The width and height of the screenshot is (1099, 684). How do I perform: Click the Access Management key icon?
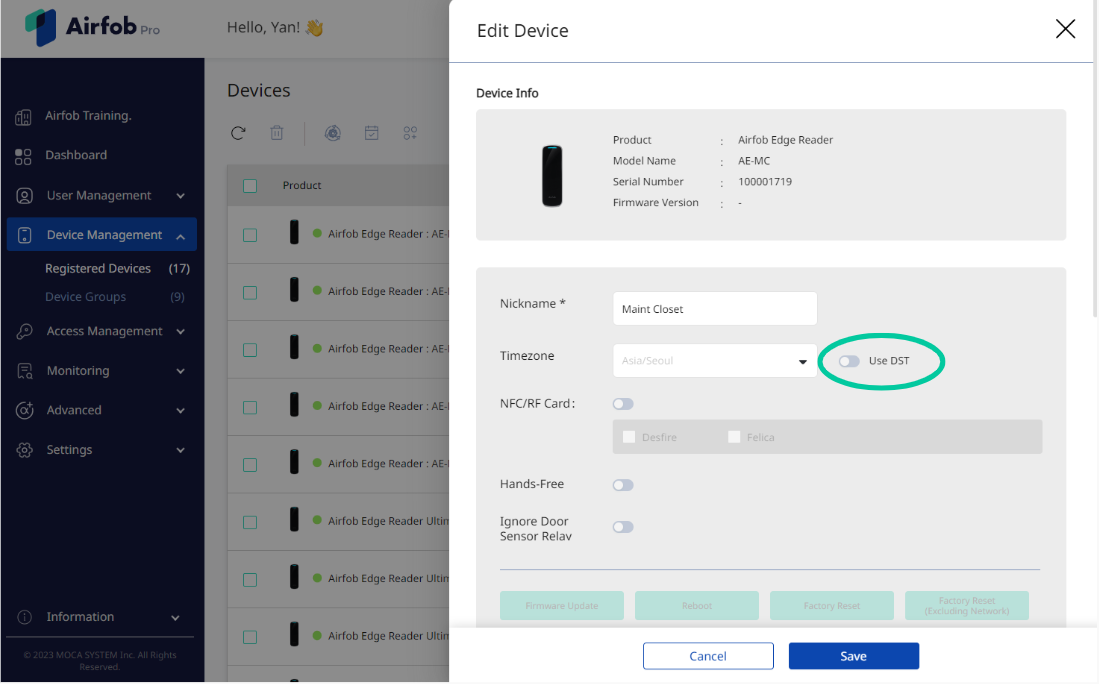tap(25, 331)
